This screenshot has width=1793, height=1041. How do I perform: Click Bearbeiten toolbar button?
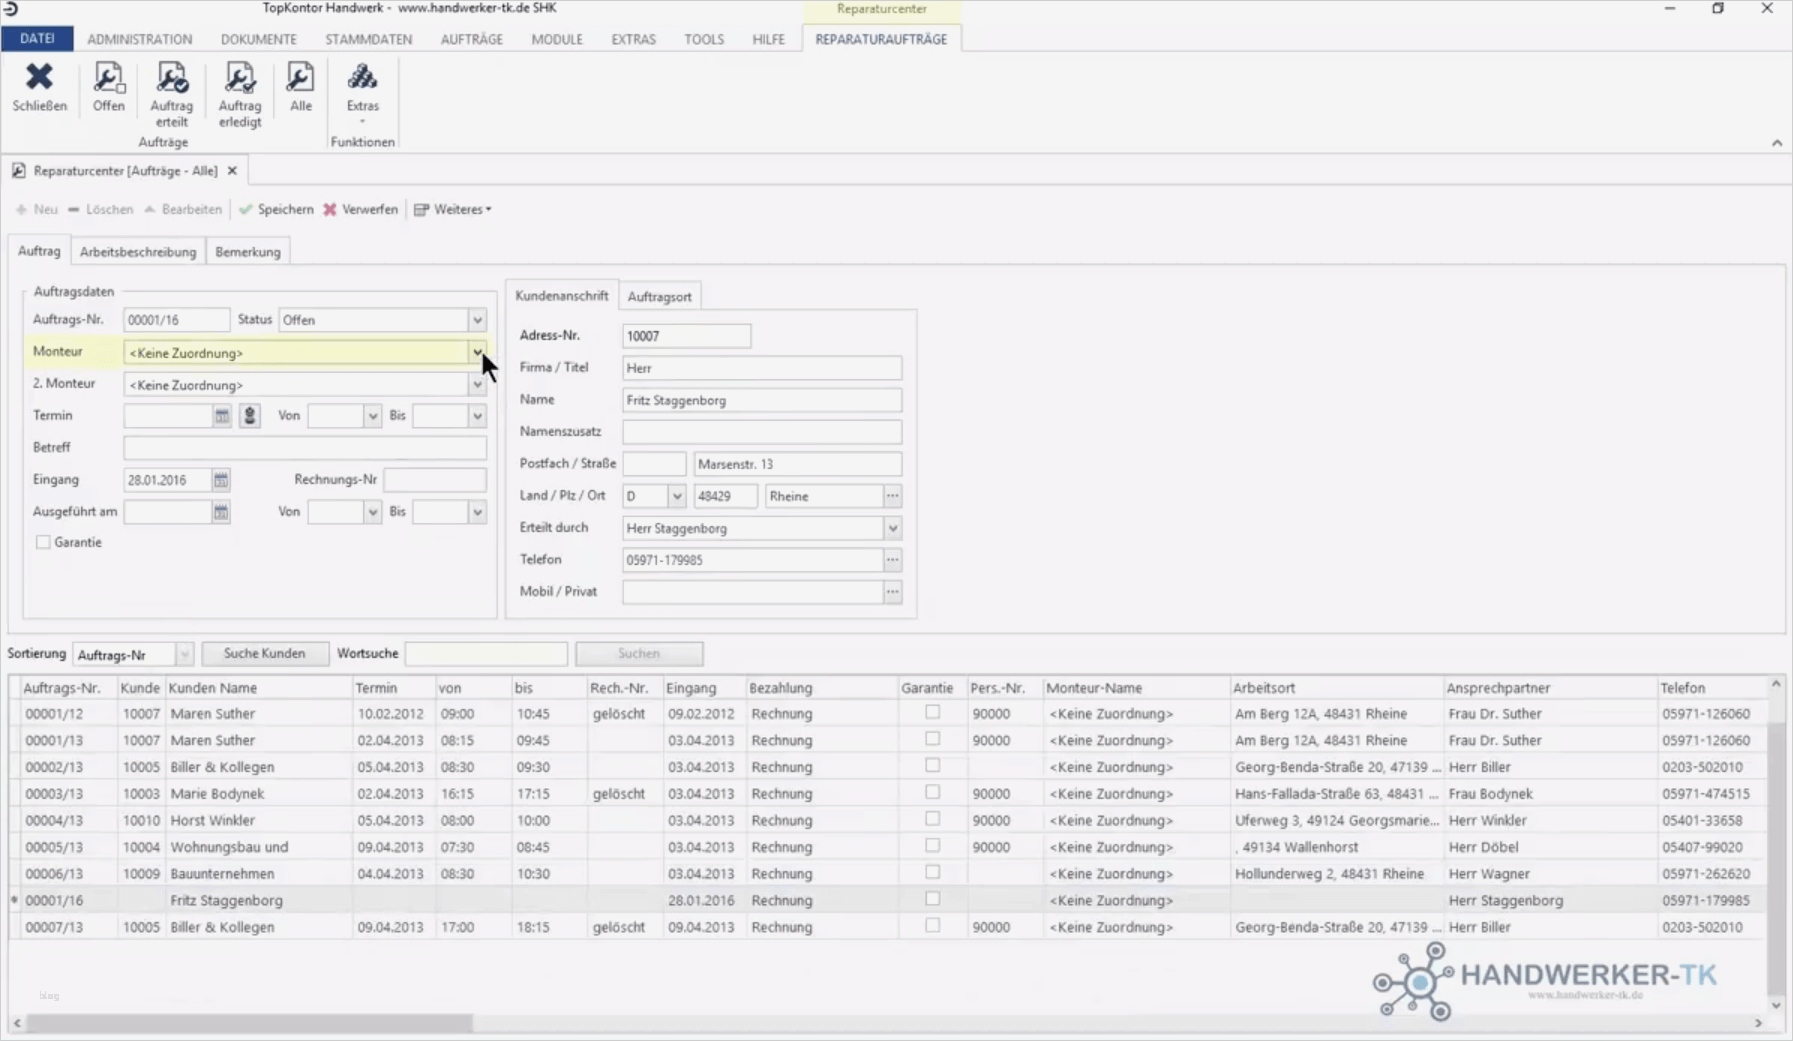click(183, 209)
